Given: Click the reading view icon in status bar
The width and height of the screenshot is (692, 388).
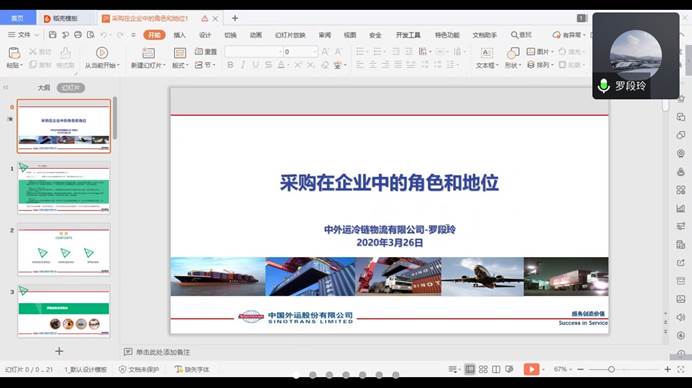Looking at the screenshot, I should tap(496, 369).
